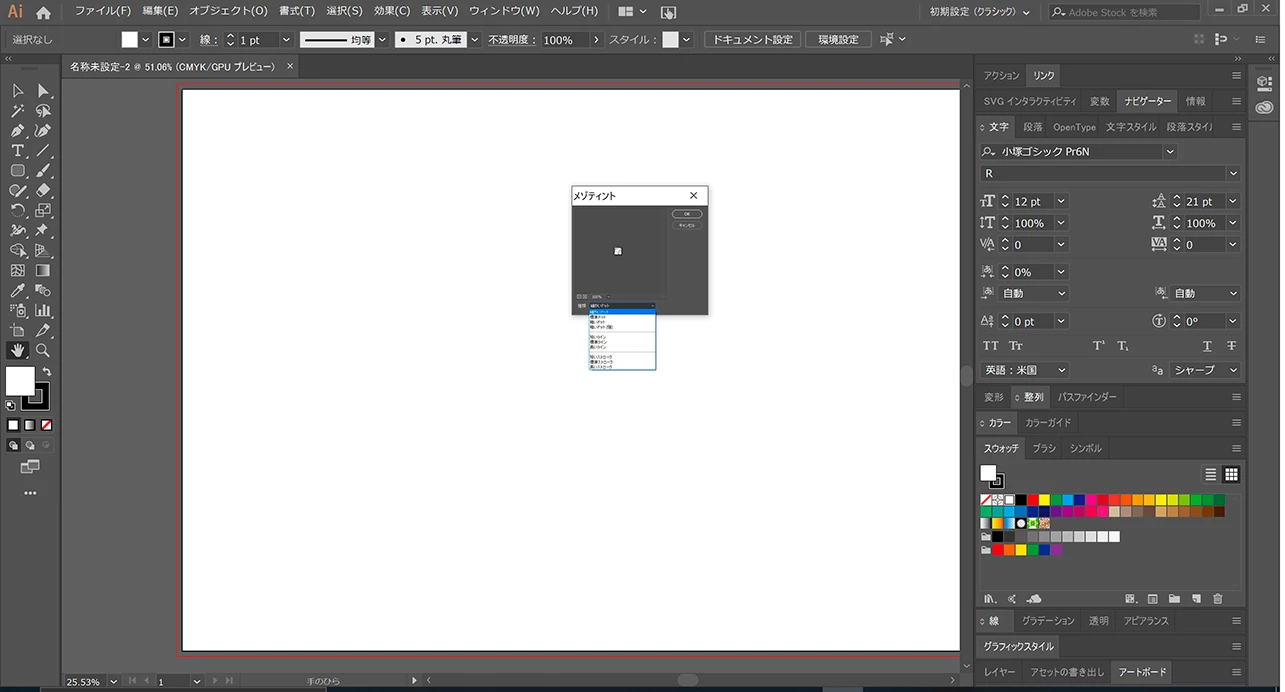
Task: Switch swatches panel to list view
Action: click(x=1211, y=474)
